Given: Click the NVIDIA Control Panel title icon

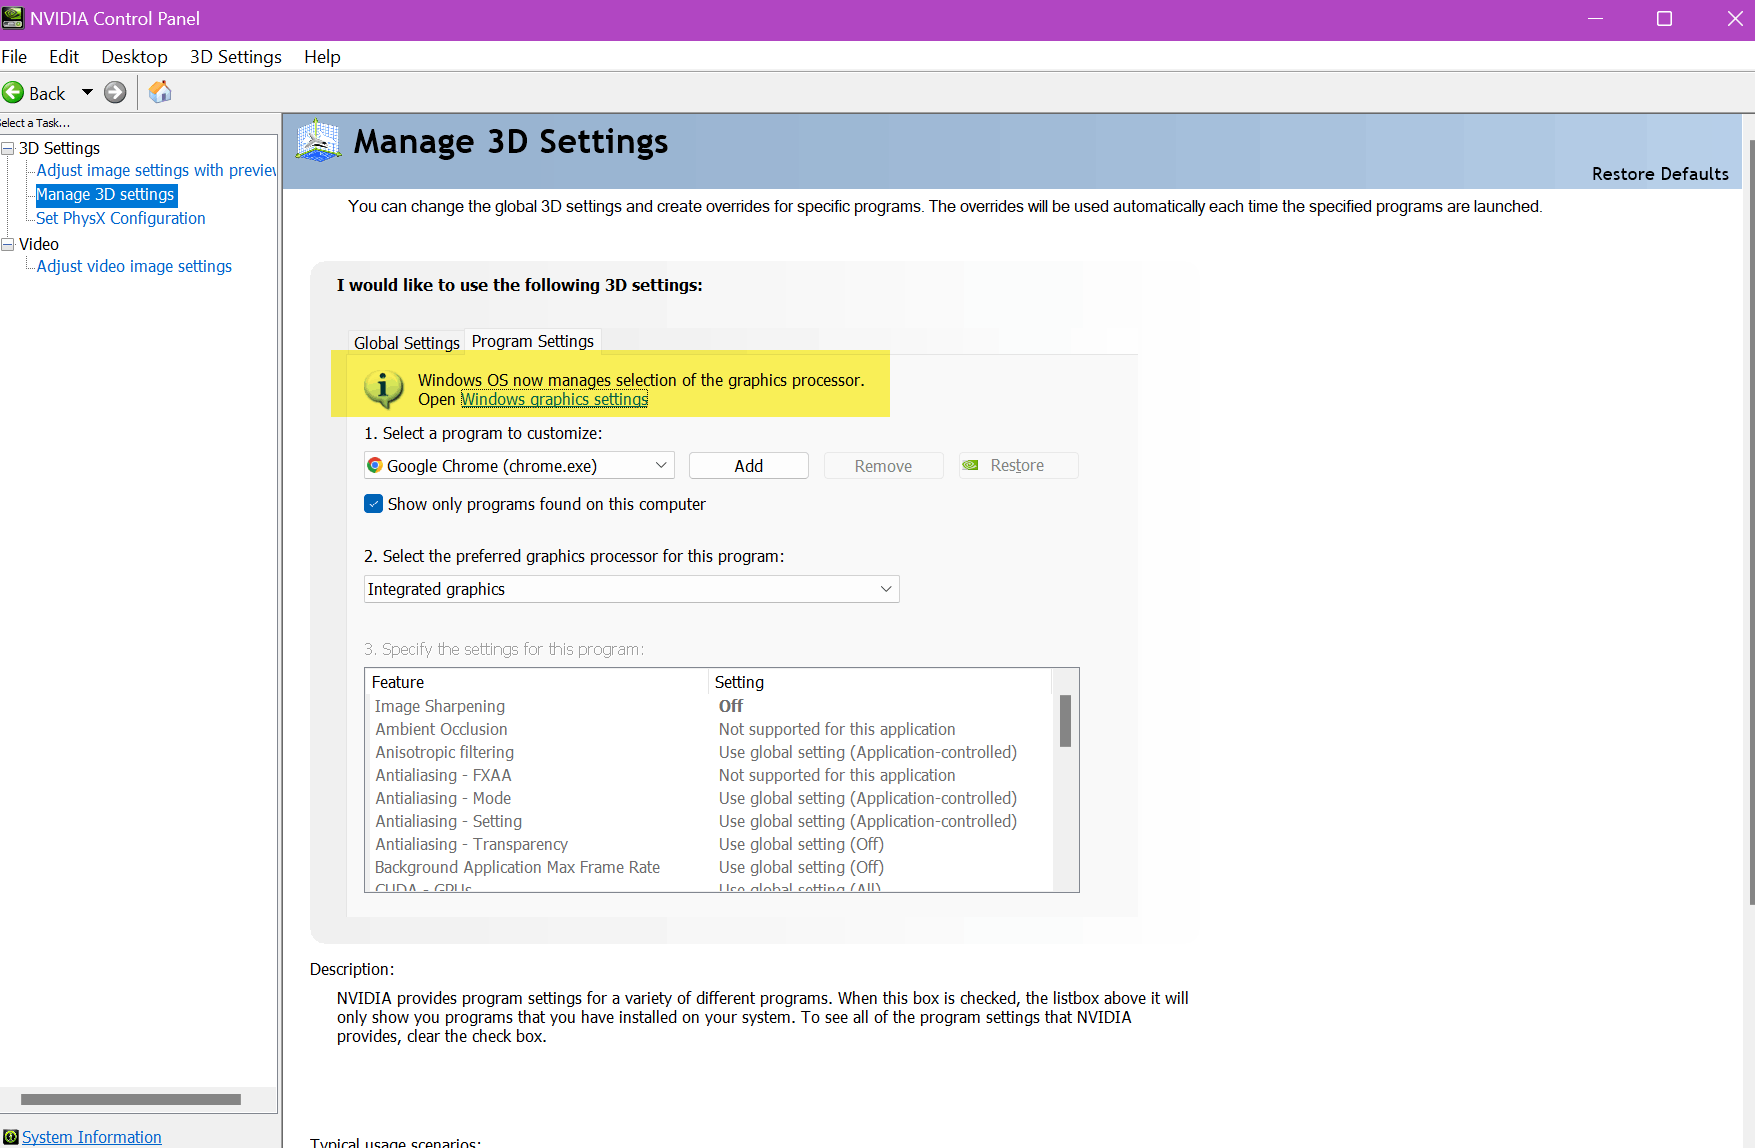Looking at the screenshot, I should [13, 18].
